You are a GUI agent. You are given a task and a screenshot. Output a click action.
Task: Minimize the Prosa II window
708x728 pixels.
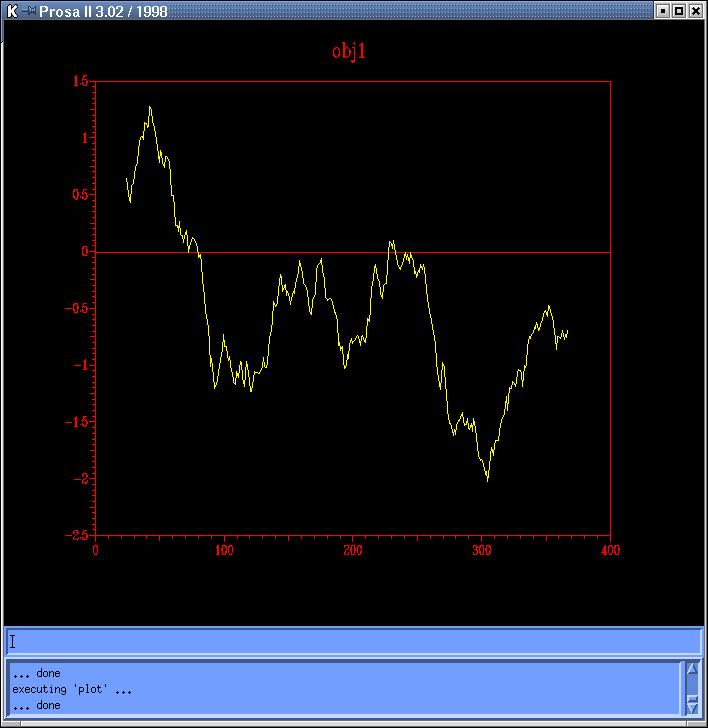[662, 11]
